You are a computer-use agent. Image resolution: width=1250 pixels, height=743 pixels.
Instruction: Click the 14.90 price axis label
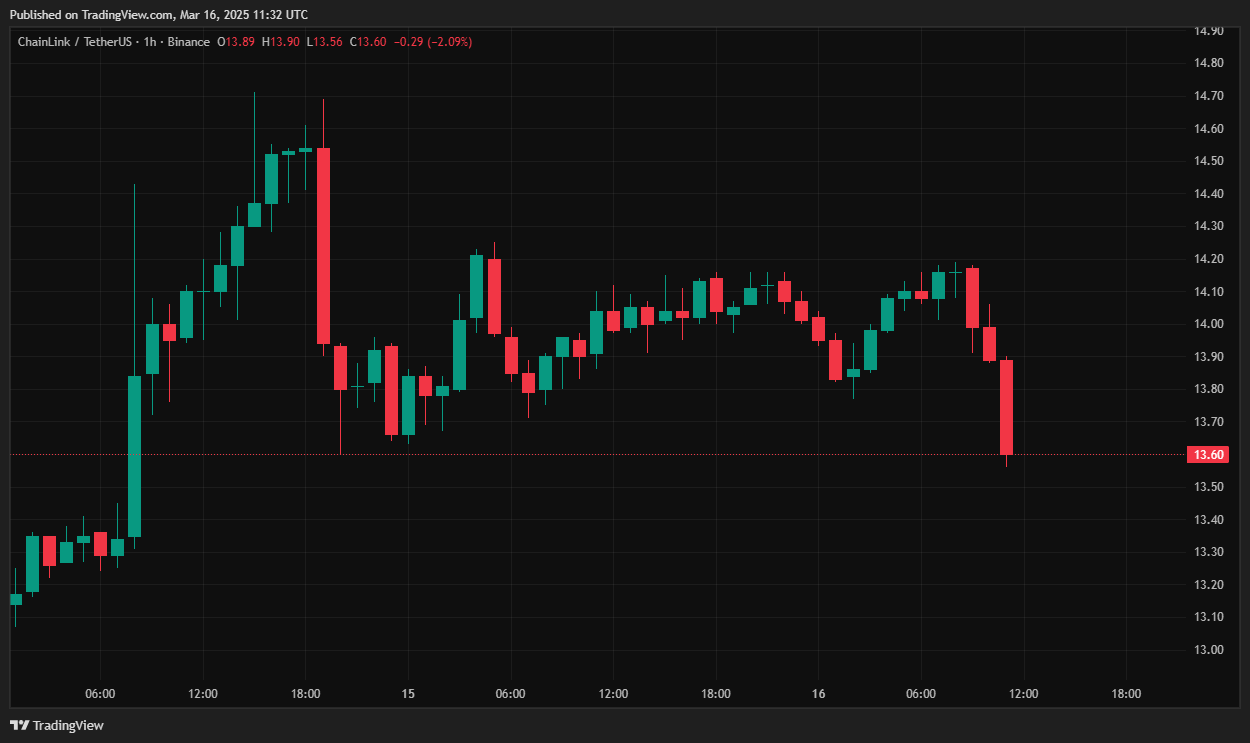pyautogui.click(x=1209, y=31)
